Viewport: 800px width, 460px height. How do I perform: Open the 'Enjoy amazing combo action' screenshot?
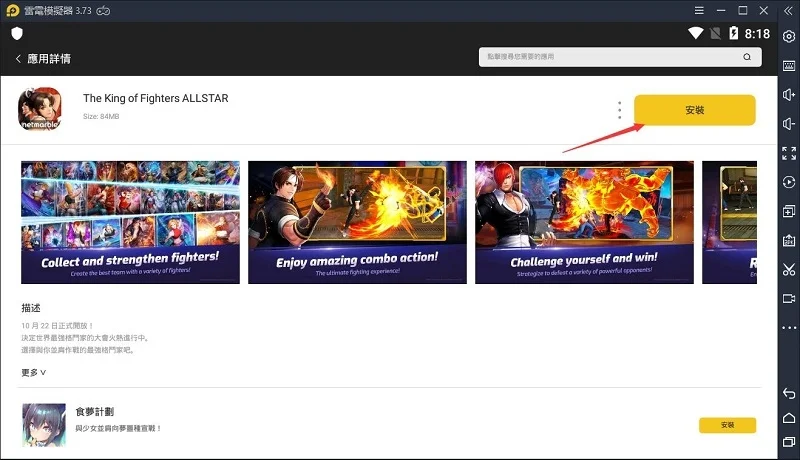tap(357, 222)
